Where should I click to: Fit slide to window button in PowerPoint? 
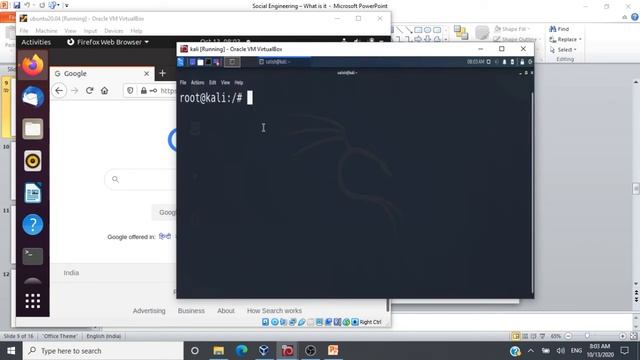pyautogui.click(x=633, y=336)
